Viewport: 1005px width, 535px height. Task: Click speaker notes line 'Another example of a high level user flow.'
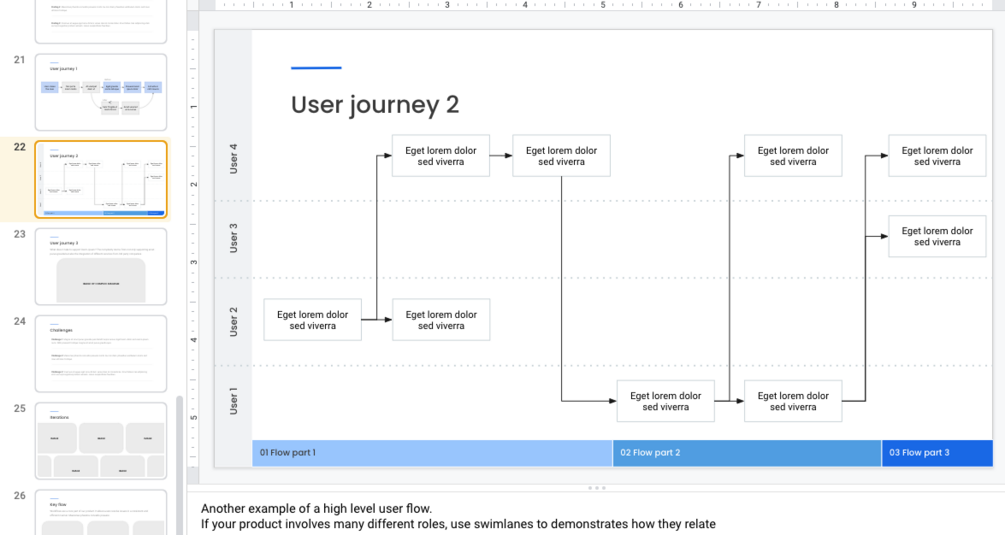pos(317,509)
